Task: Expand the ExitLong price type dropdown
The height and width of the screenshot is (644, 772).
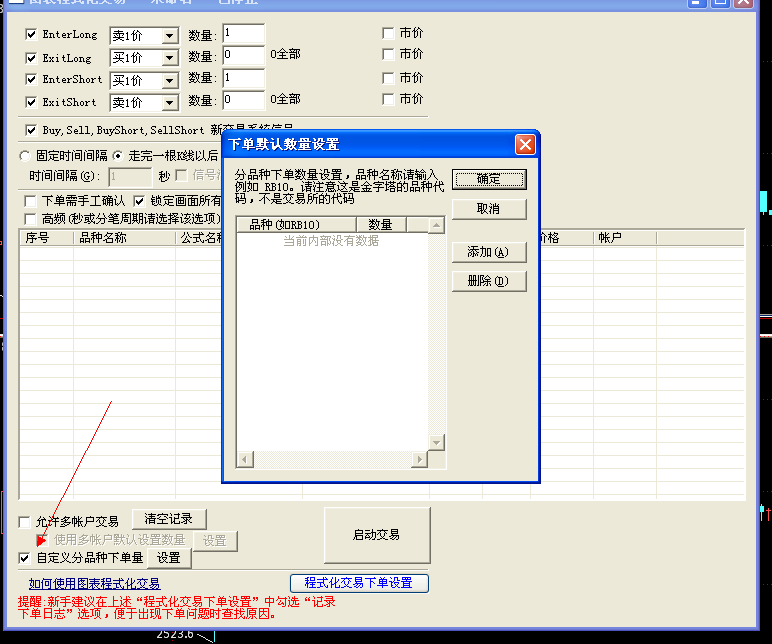Action: coord(169,59)
